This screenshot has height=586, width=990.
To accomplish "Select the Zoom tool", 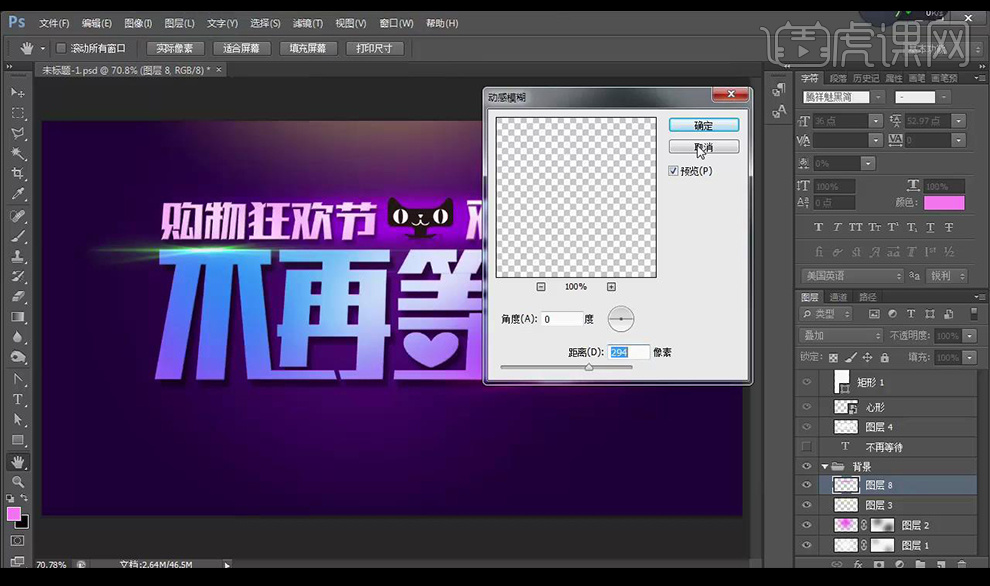I will (x=18, y=482).
